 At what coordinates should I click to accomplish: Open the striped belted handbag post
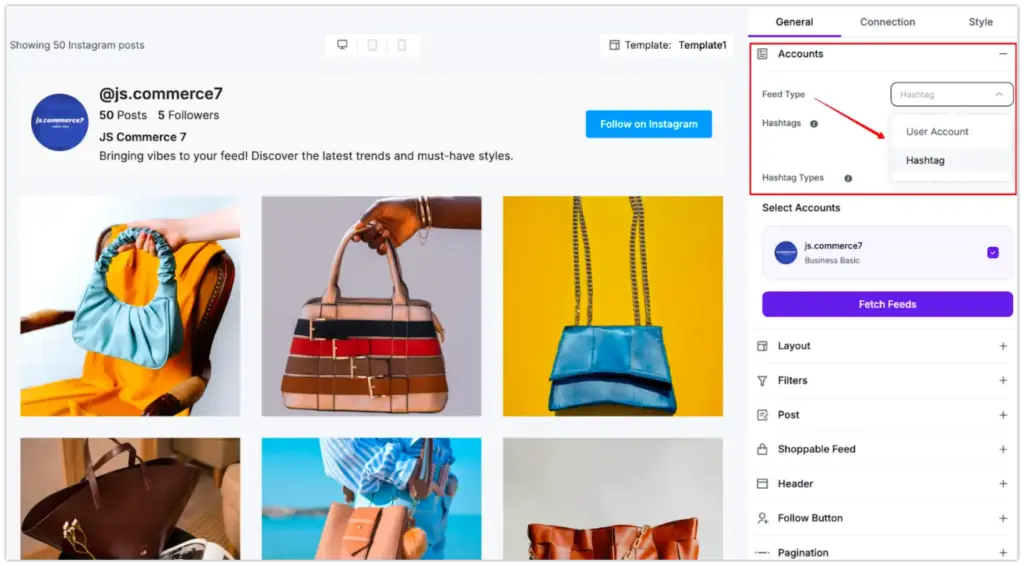371,306
